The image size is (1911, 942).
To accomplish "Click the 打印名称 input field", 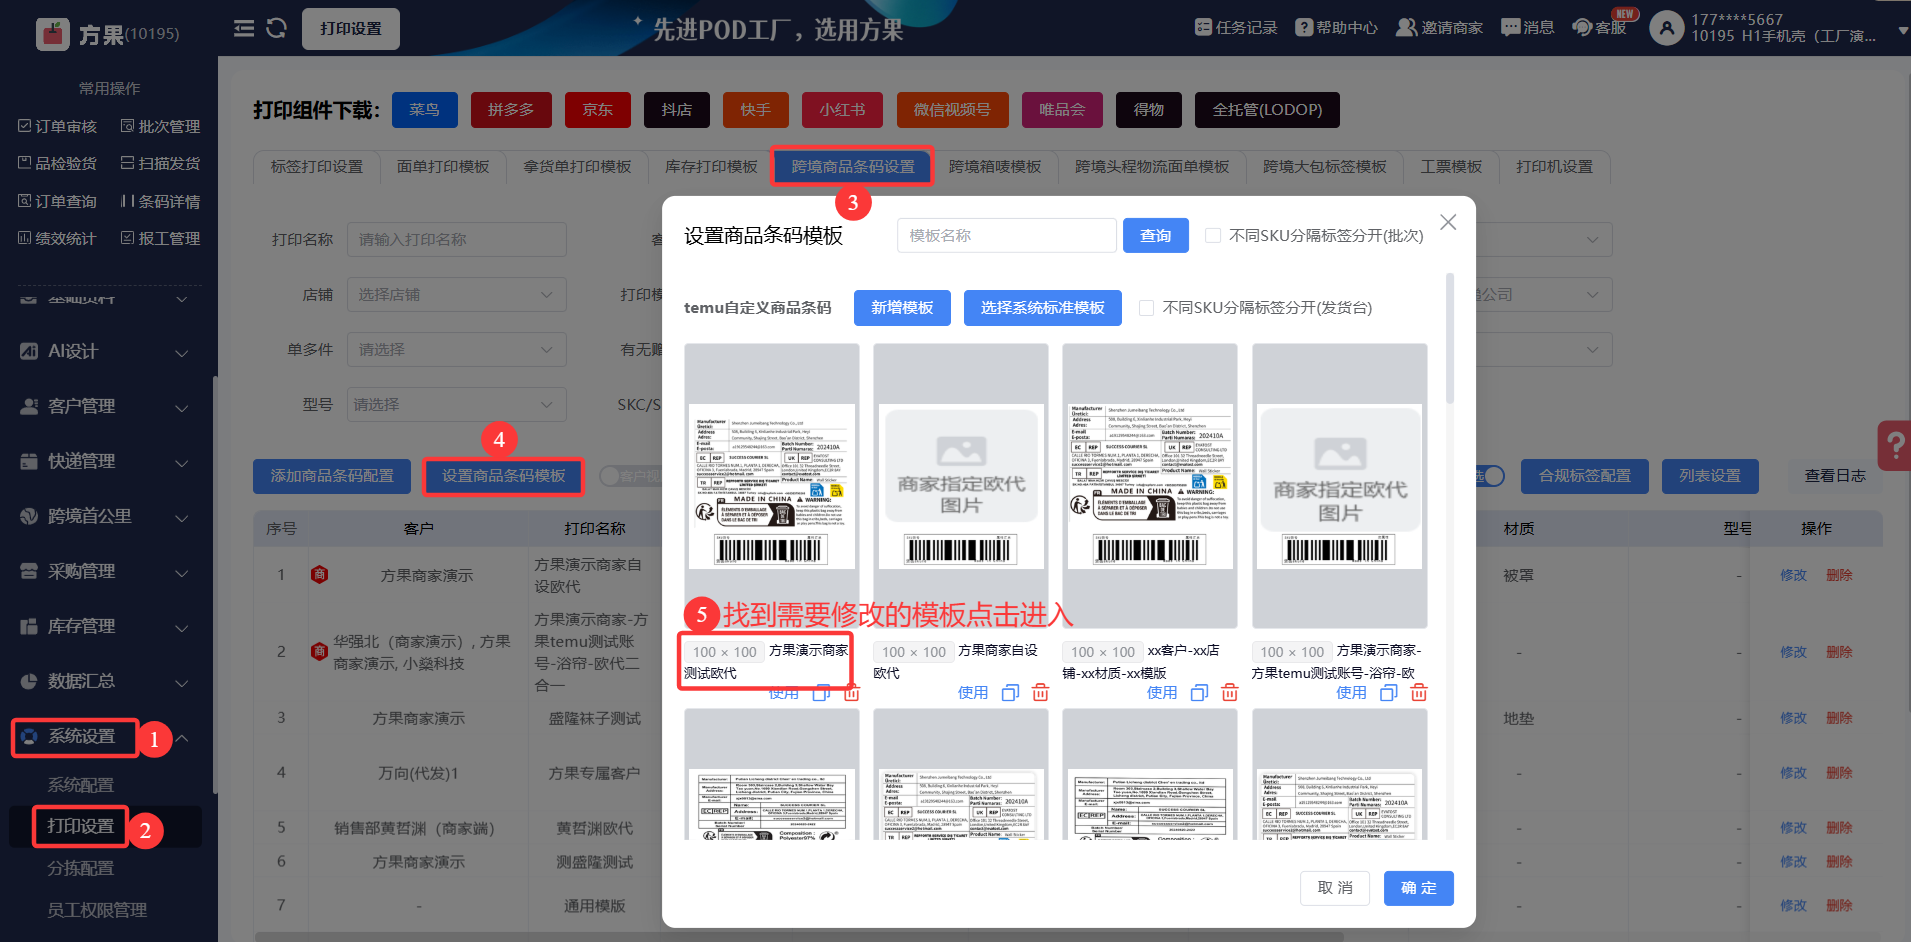I will [457, 240].
